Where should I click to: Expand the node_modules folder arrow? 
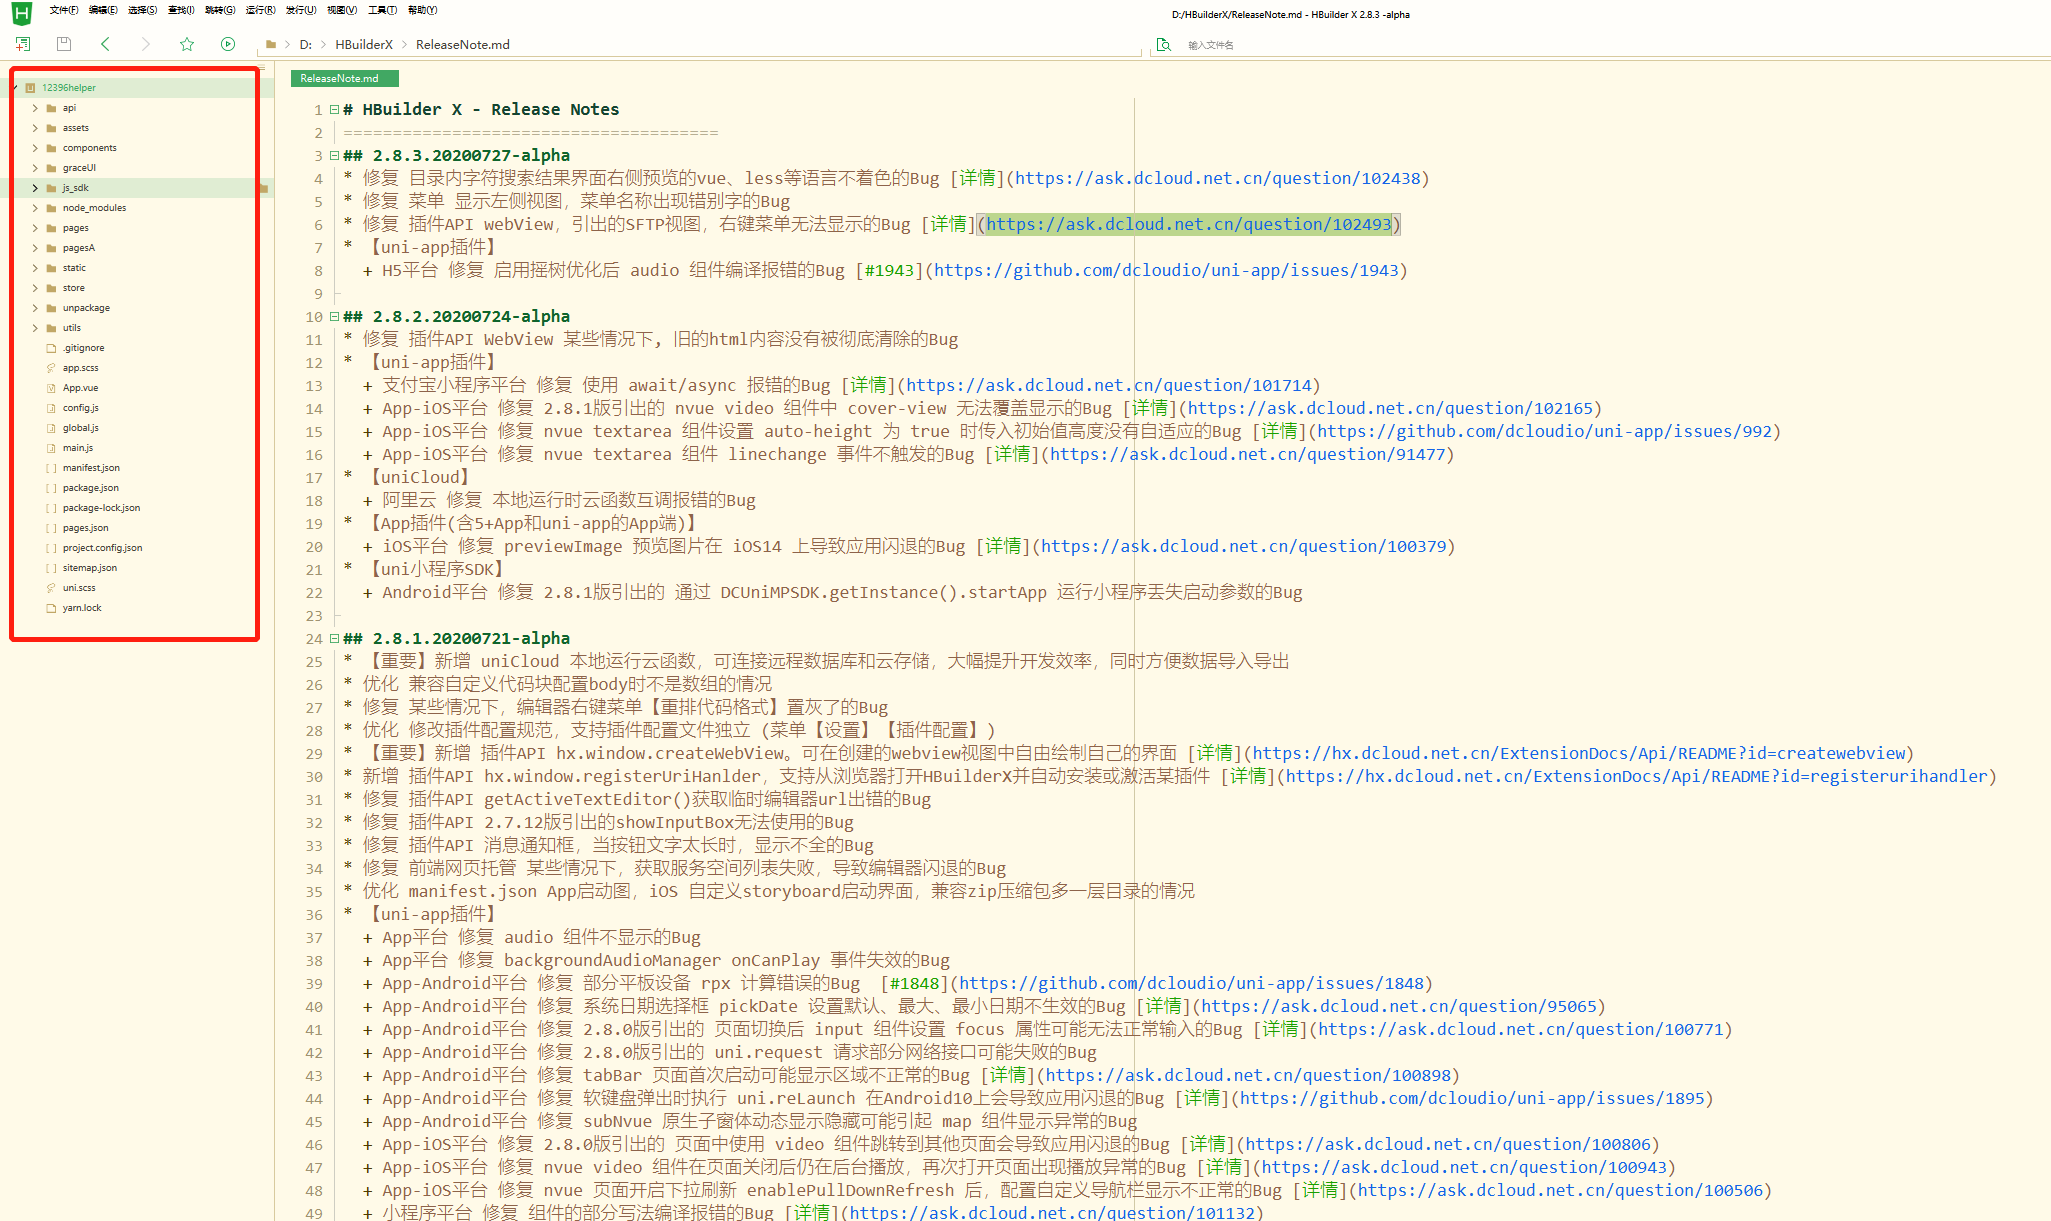(x=35, y=208)
